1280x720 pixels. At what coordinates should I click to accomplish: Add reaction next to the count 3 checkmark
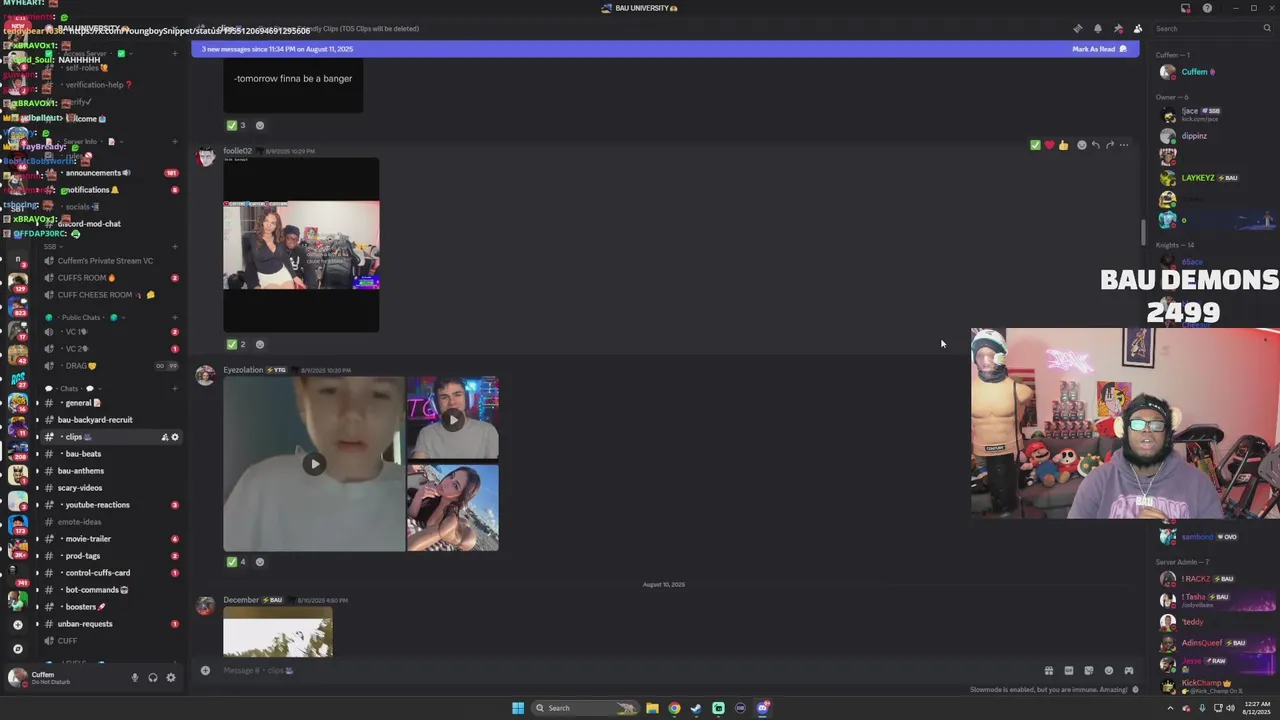point(260,125)
